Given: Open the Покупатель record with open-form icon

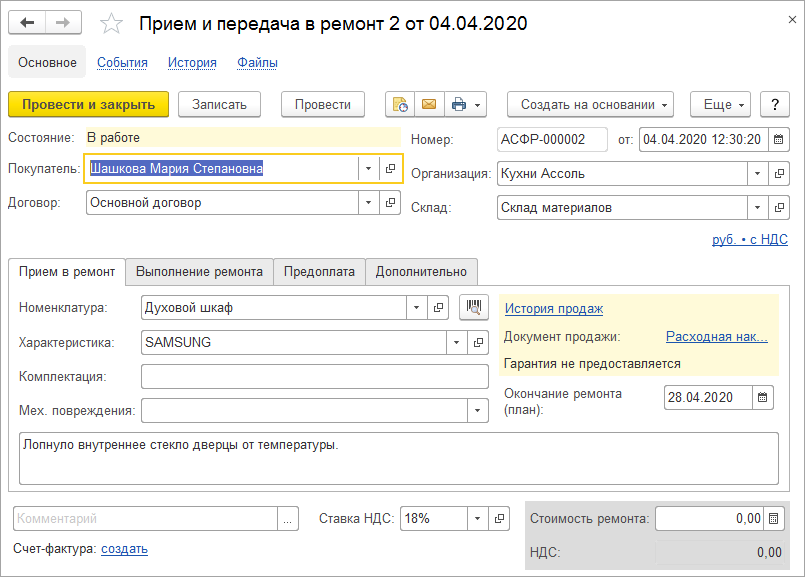Looking at the screenshot, I should pyautogui.click(x=390, y=169).
